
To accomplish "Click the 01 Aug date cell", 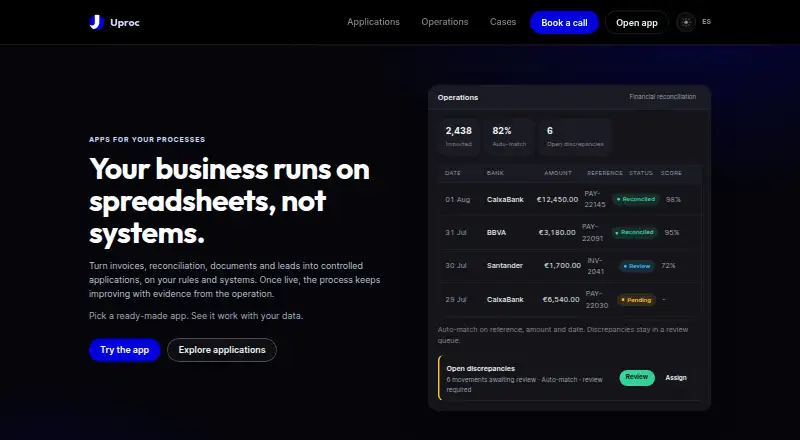I will (458, 200).
